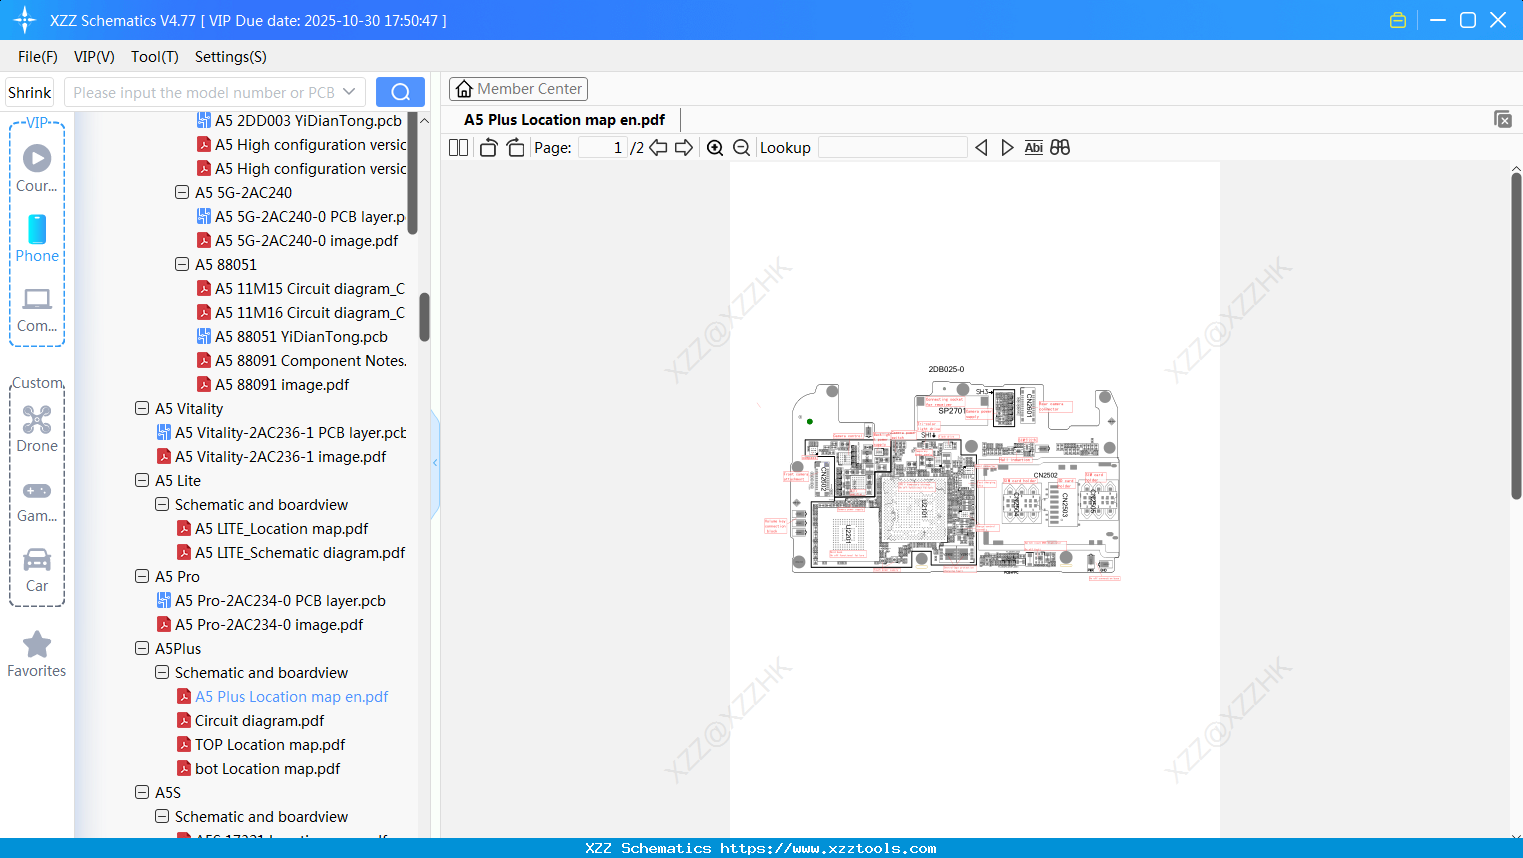Select the Drone category

pos(37,429)
